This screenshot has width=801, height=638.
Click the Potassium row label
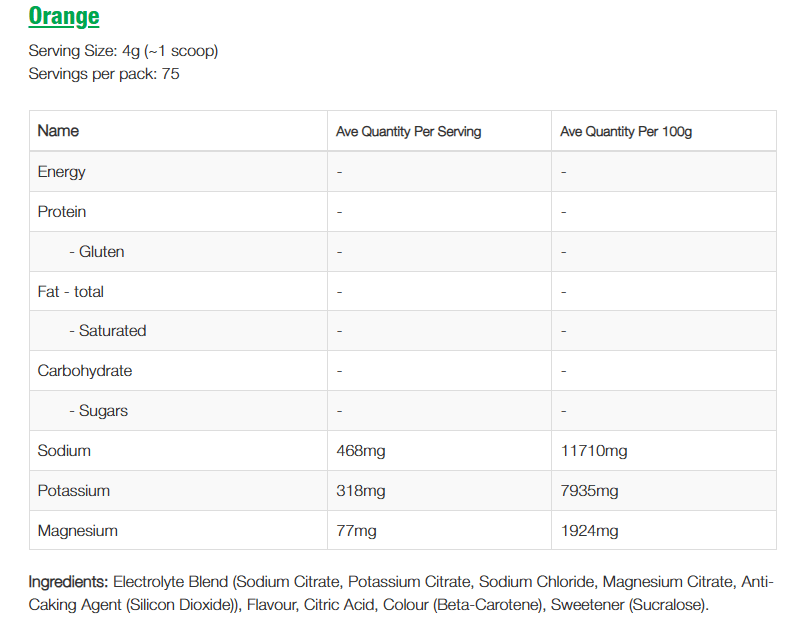[x=74, y=491]
